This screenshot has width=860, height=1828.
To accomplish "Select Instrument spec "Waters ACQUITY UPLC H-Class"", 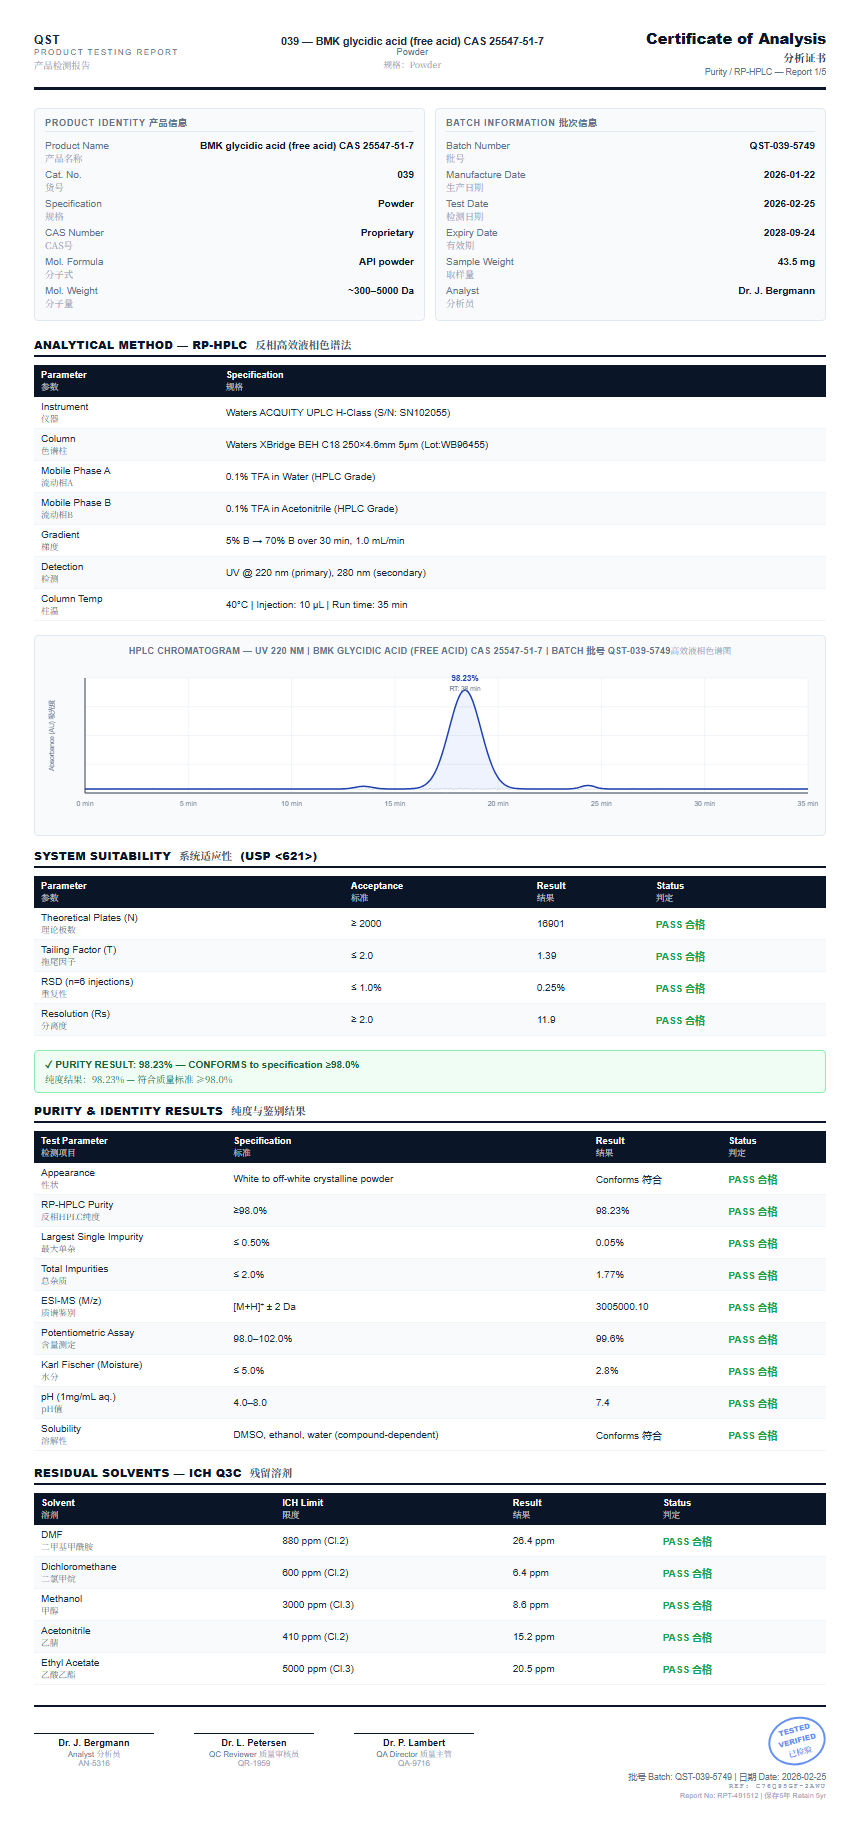I will coord(338,413).
